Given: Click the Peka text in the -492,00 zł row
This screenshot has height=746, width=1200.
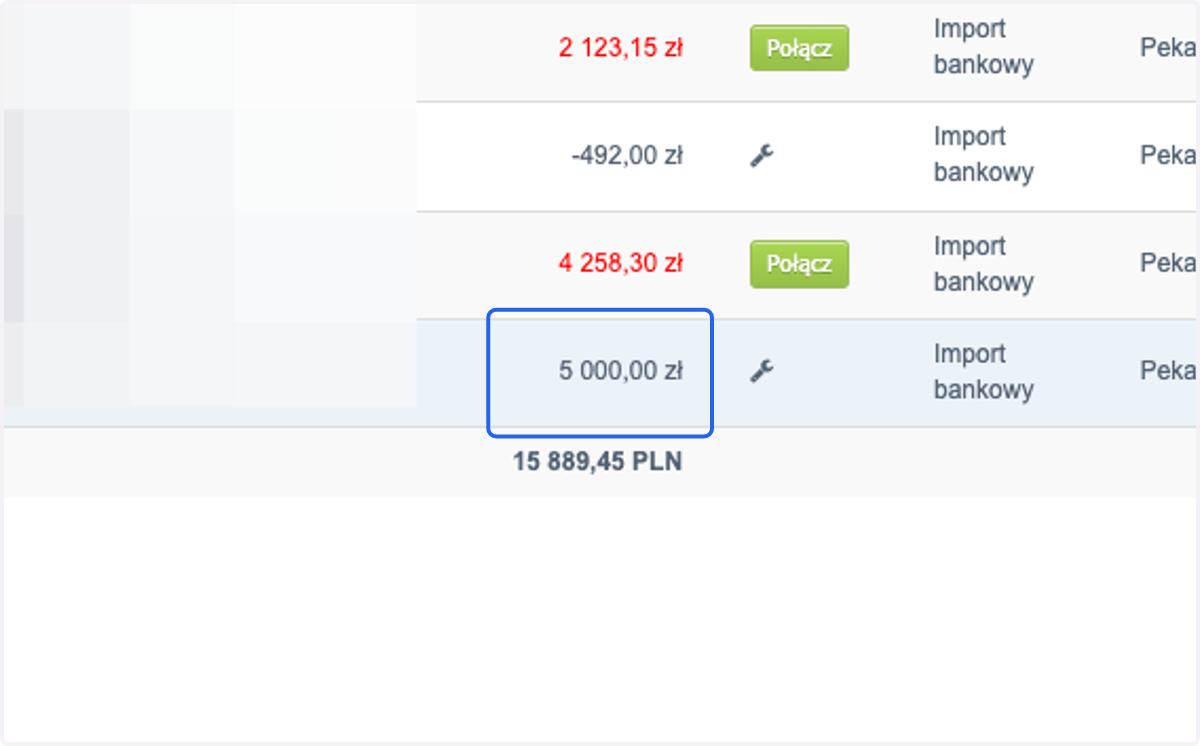Looking at the screenshot, I should 1168,156.
